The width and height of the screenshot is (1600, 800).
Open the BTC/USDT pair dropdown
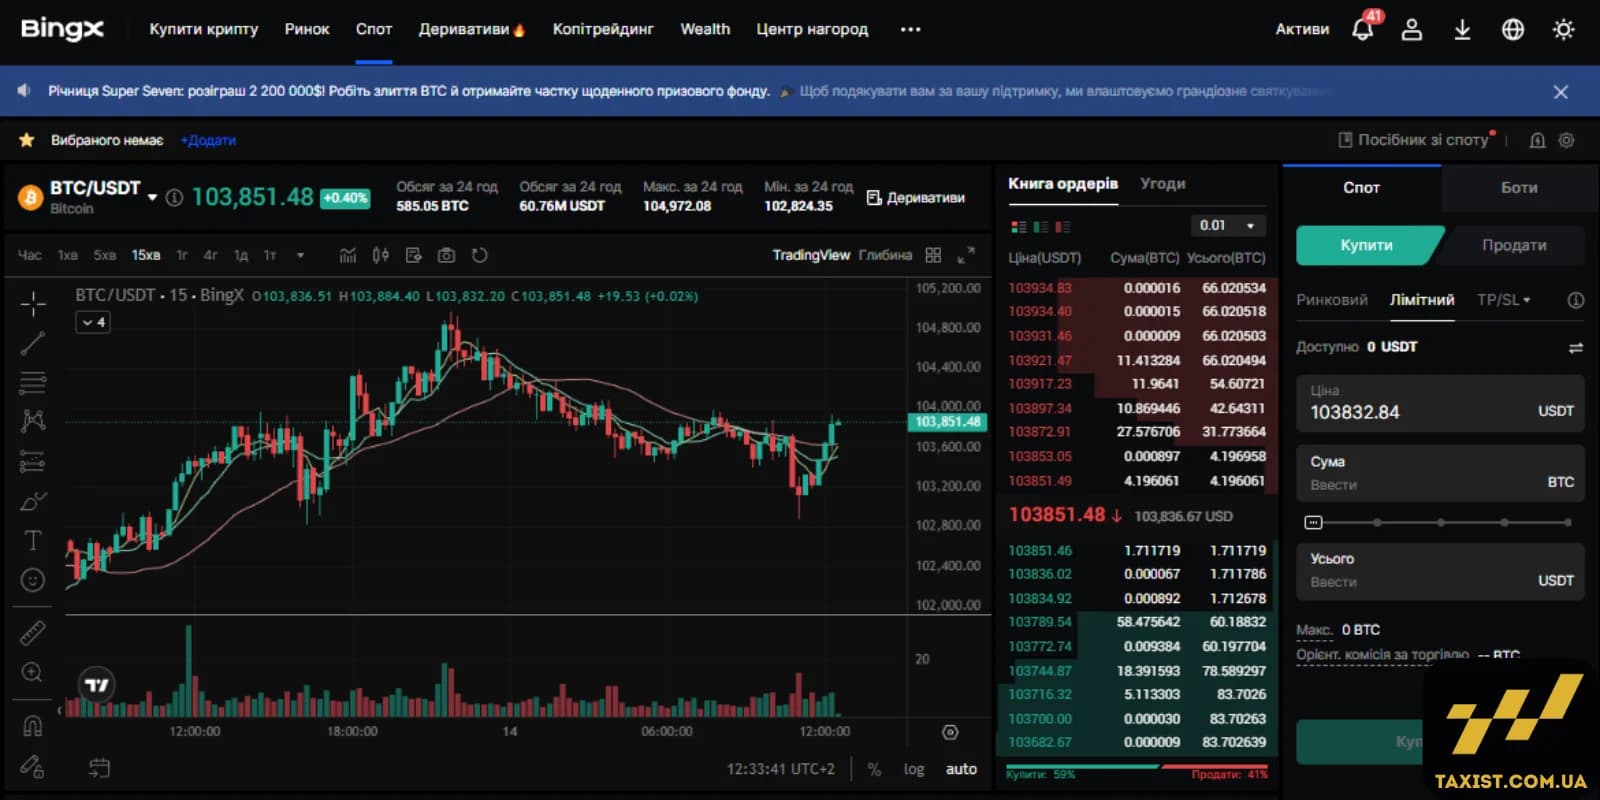[x=153, y=197]
